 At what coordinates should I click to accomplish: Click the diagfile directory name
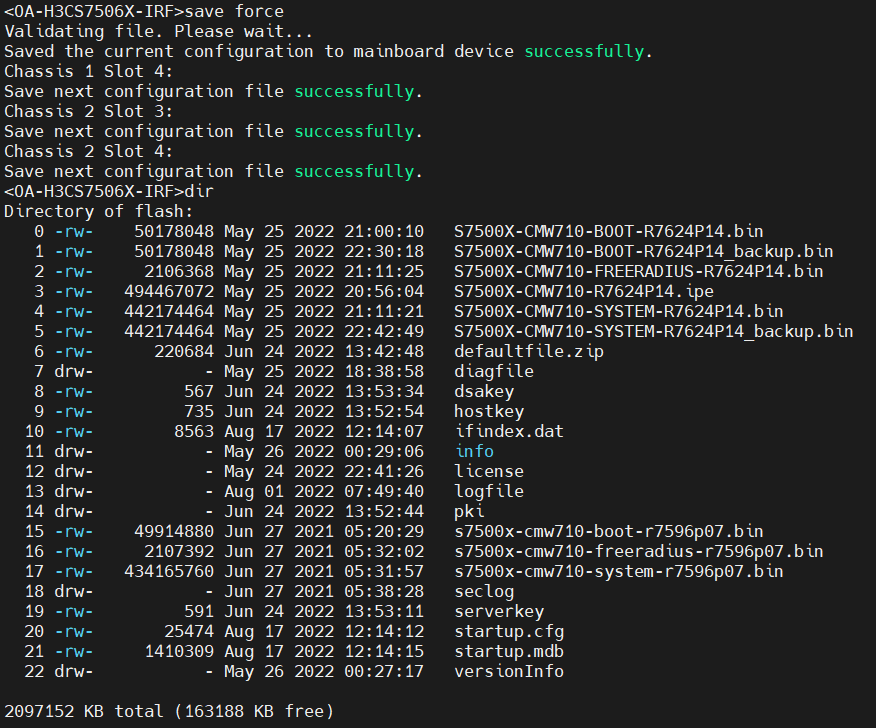pyautogui.click(x=493, y=371)
